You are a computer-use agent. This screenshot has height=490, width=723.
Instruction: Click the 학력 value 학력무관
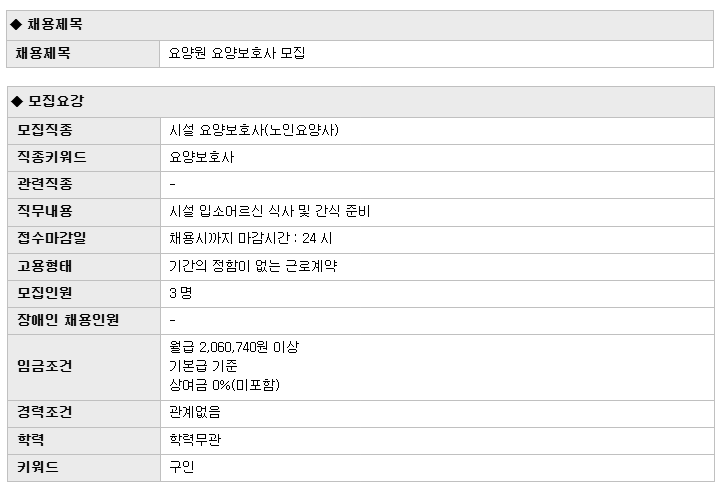[x=195, y=439]
